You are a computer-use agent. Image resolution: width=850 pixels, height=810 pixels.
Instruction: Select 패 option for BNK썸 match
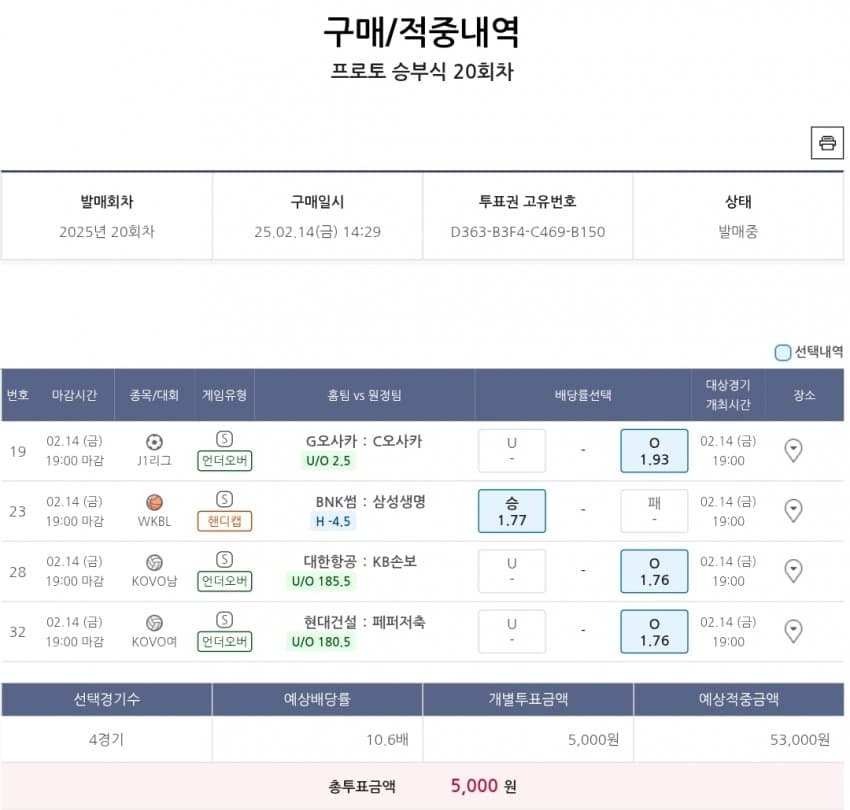click(654, 511)
